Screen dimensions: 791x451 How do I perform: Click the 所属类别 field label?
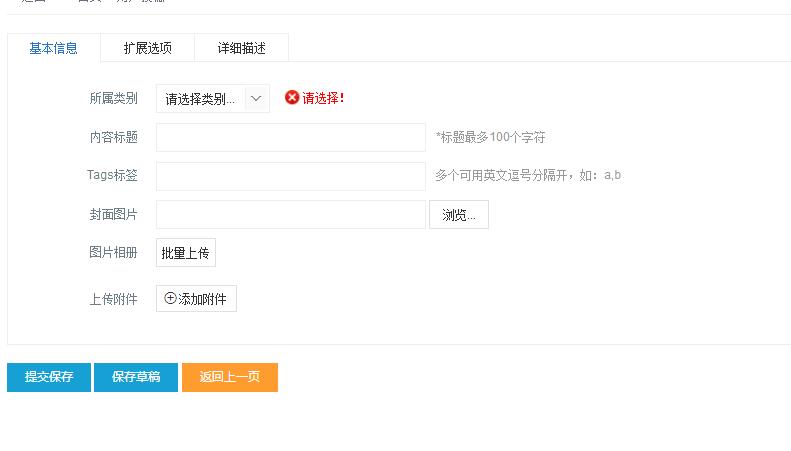114,98
